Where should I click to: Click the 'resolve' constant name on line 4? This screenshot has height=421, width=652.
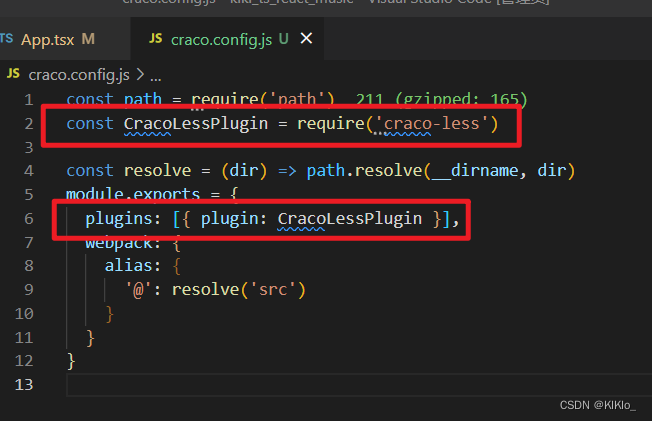click(x=158, y=171)
